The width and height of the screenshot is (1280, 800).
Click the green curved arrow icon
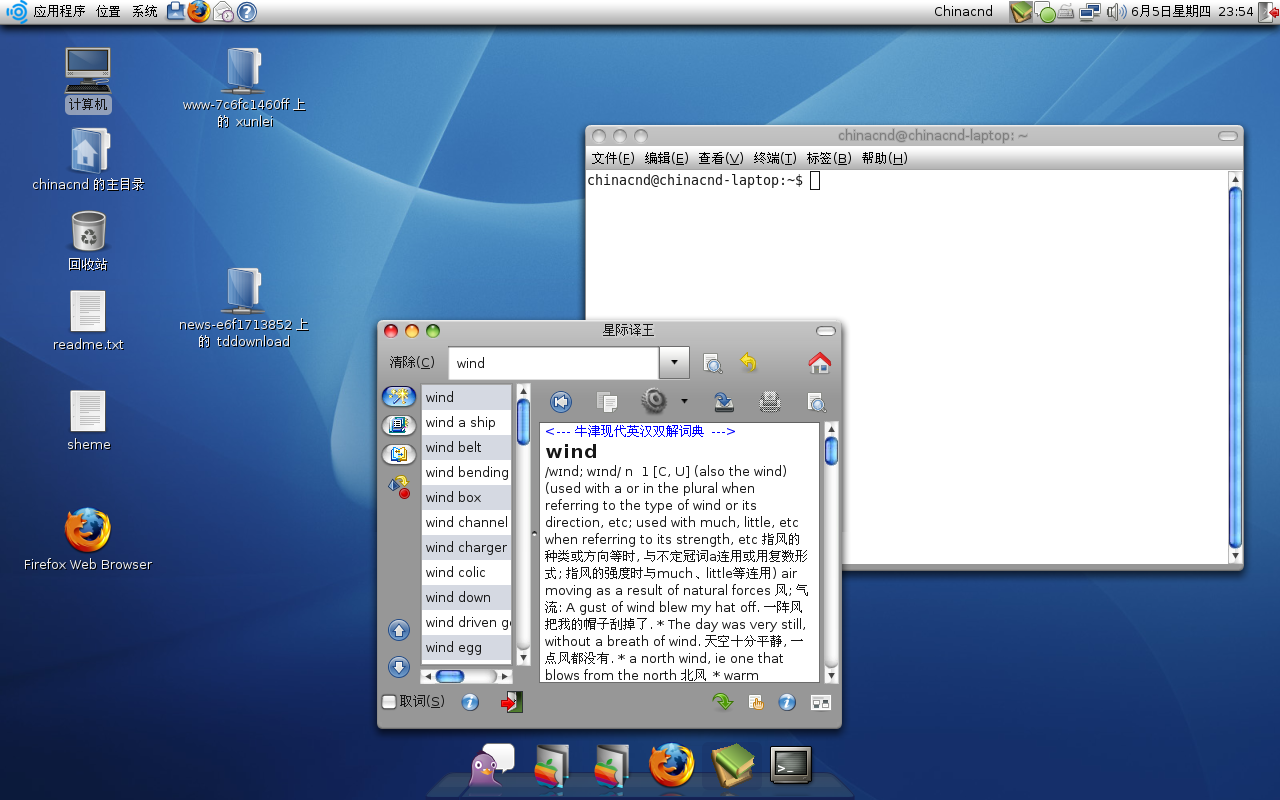722,702
